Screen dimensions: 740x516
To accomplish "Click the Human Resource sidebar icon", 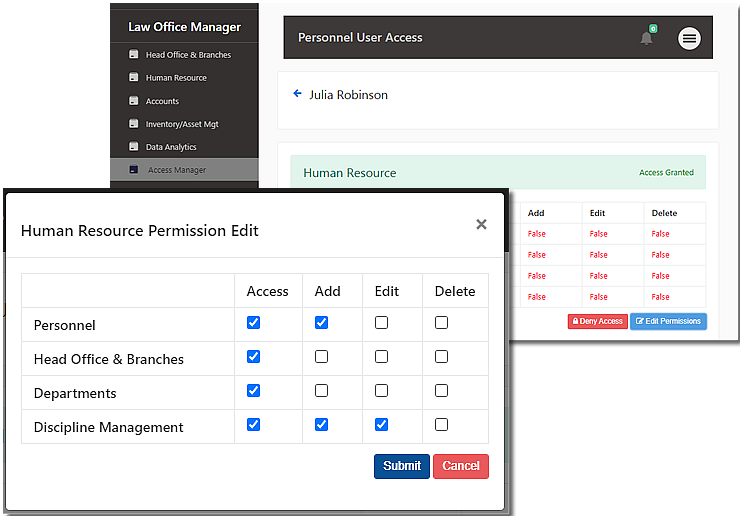I will coord(133,78).
